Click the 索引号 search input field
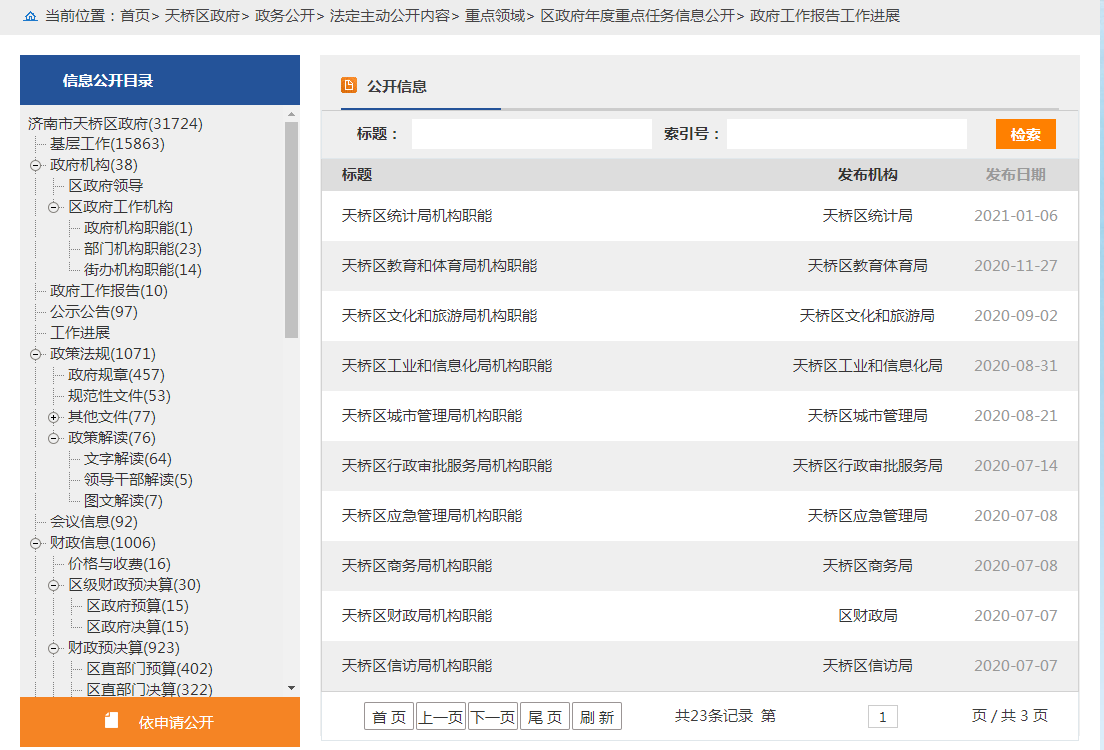 846,134
